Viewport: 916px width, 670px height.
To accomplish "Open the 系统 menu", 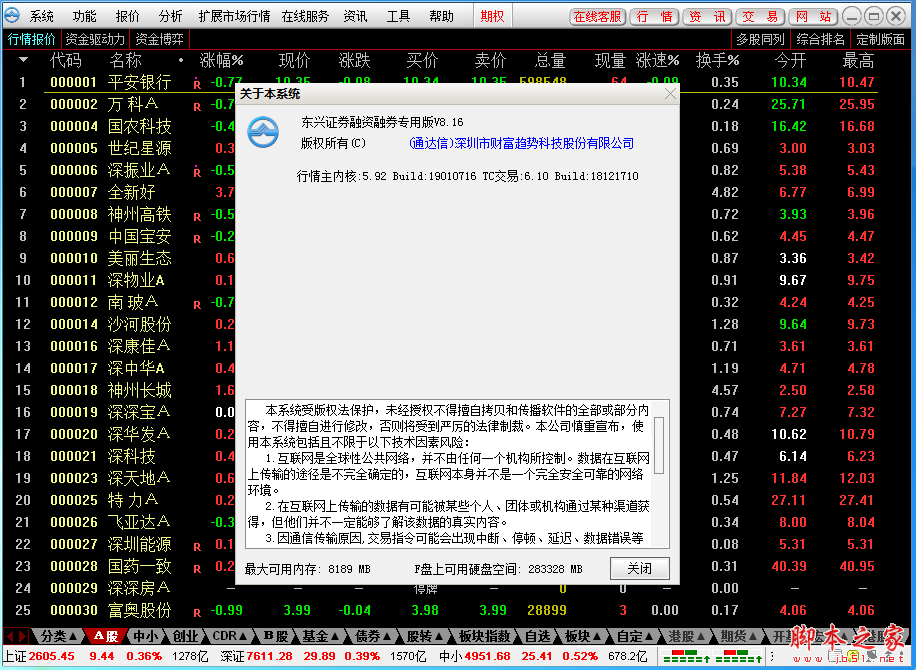I will tap(41, 16).
